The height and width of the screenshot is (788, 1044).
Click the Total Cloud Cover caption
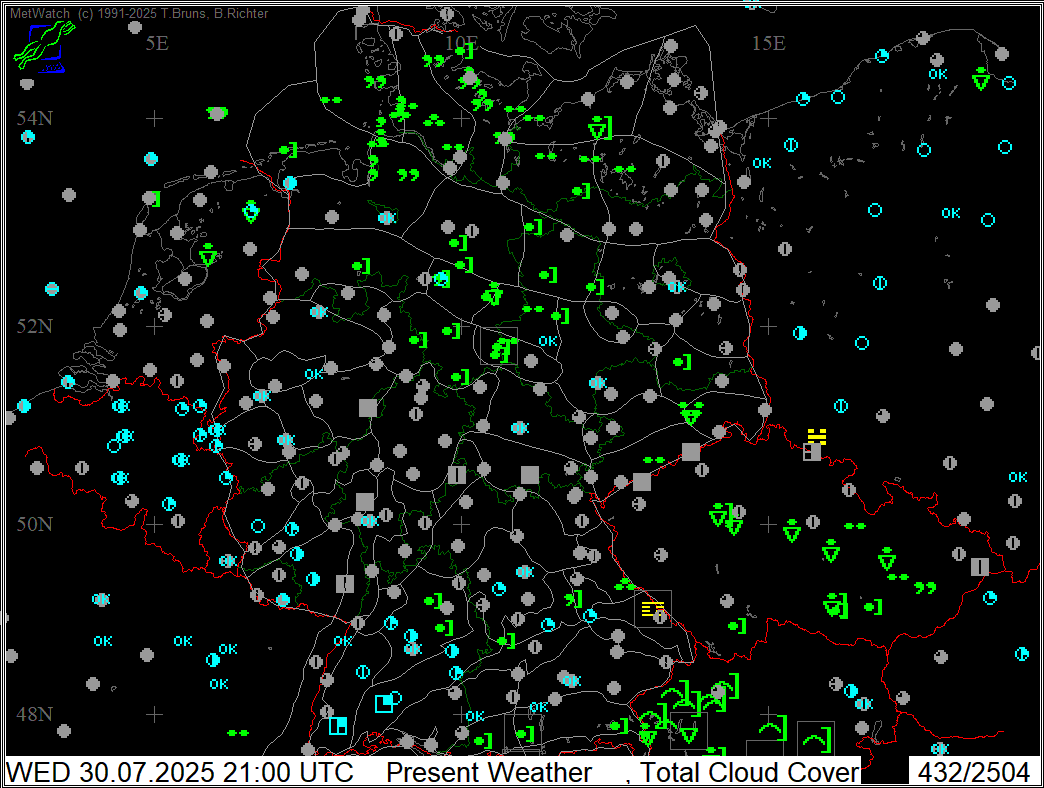pos(750,772)
